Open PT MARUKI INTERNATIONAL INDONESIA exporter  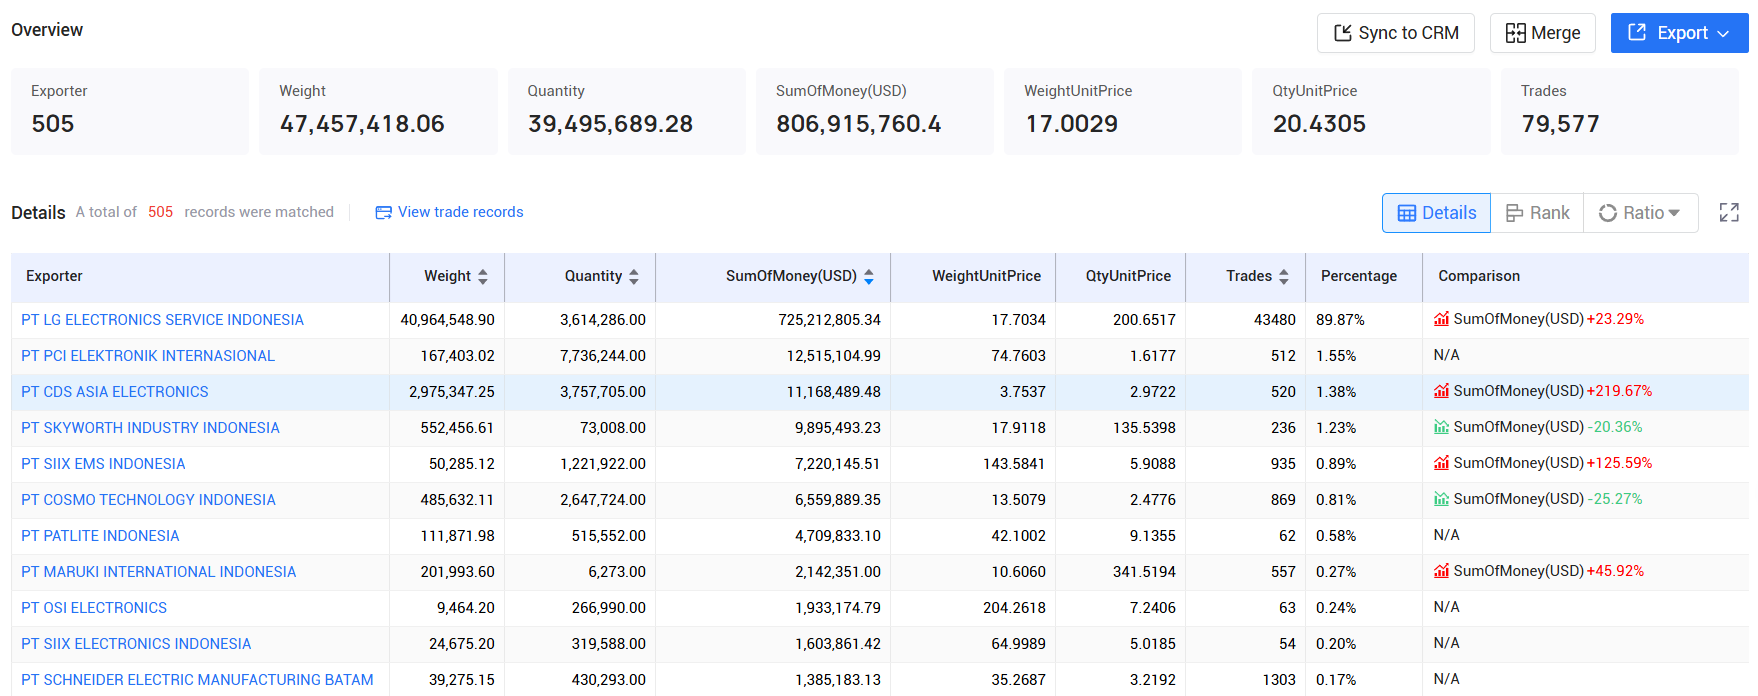point(159,572)
